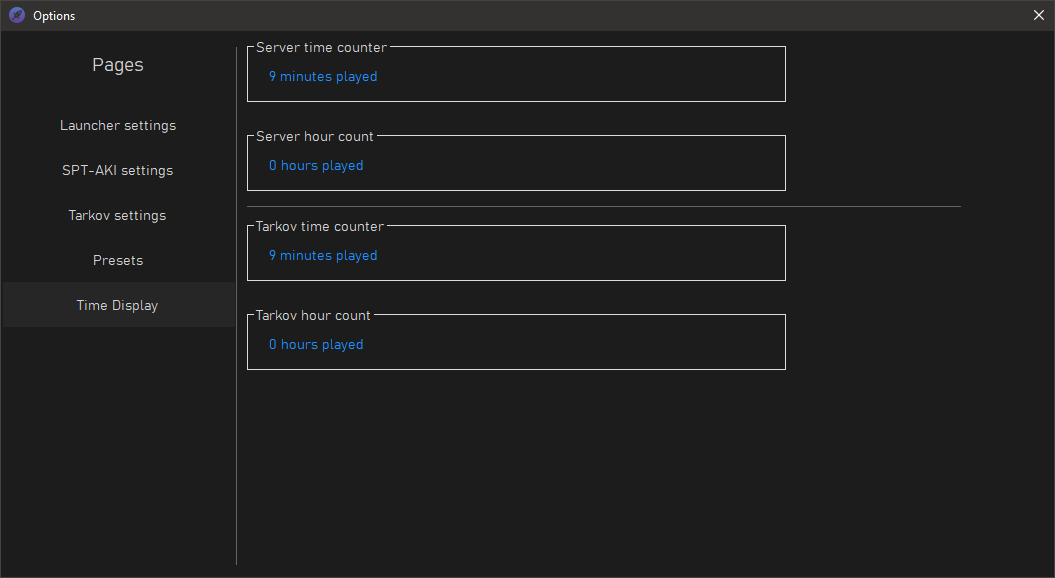Click '9 minutes played' under Tarkov time counter
The image size is (1055, 578).
point(323,256)
